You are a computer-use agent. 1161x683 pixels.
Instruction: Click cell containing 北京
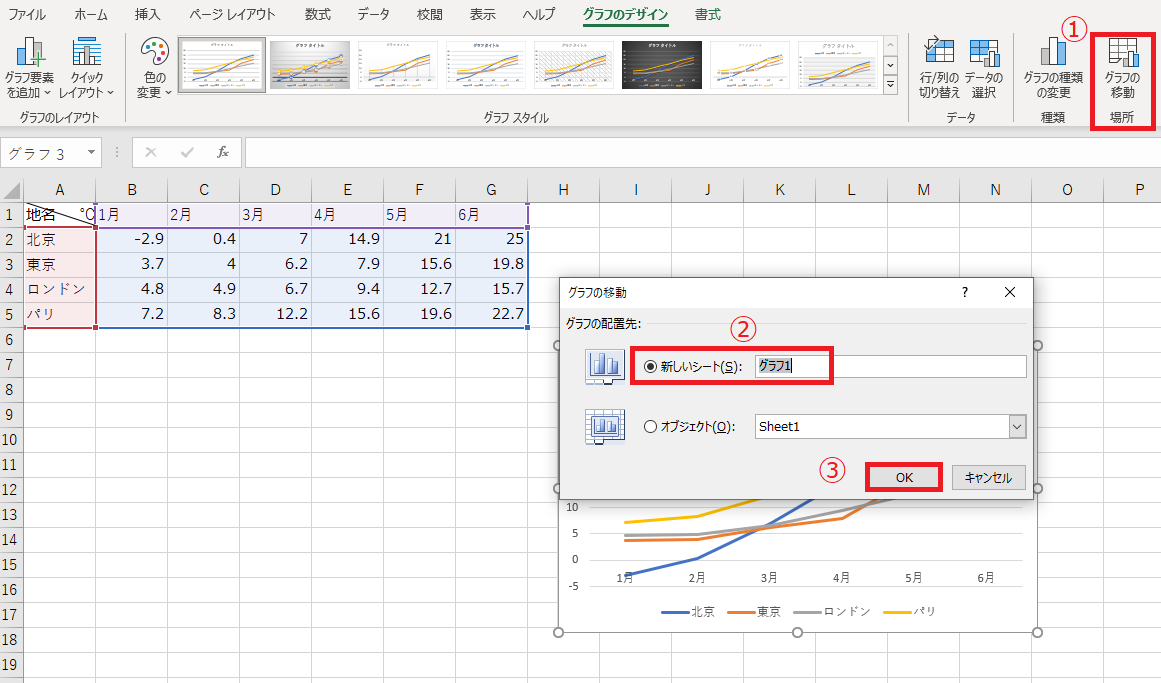[x=59, y=239]
